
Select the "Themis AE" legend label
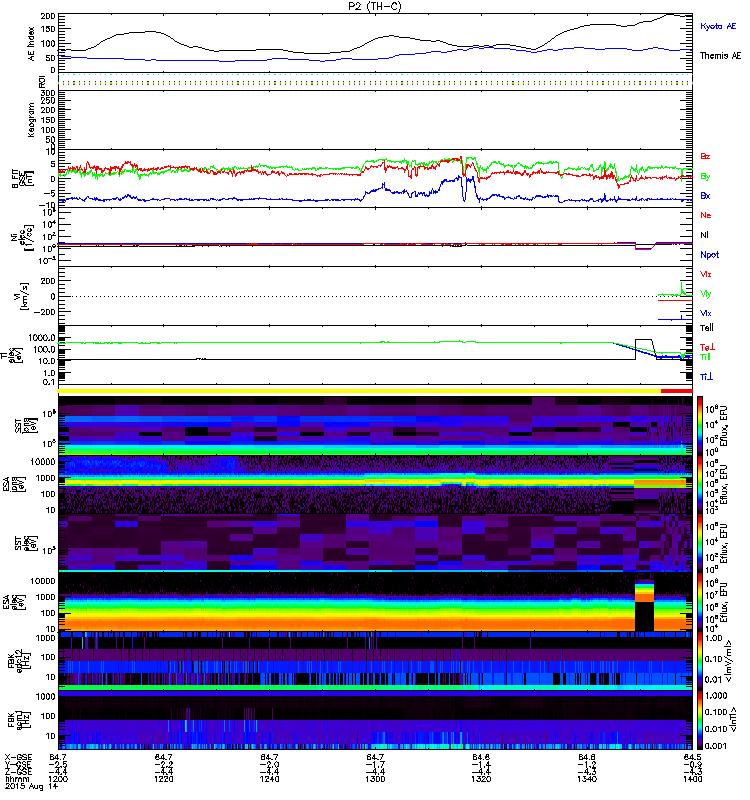[720, 56]
